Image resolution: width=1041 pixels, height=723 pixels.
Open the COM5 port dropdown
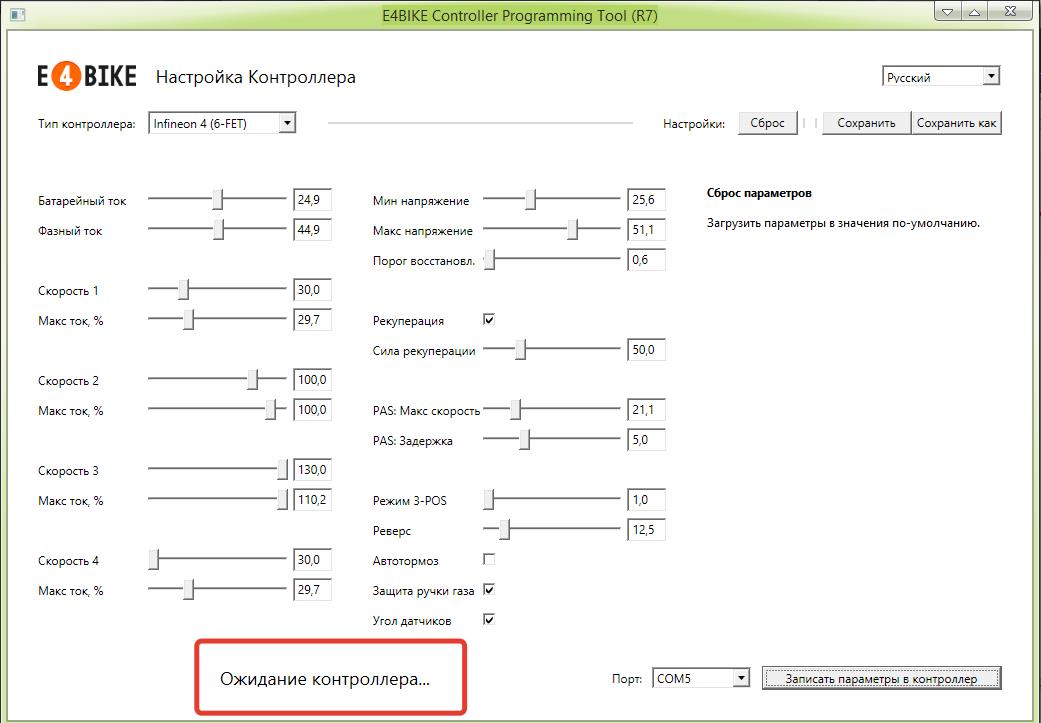(x=701, y=679)
